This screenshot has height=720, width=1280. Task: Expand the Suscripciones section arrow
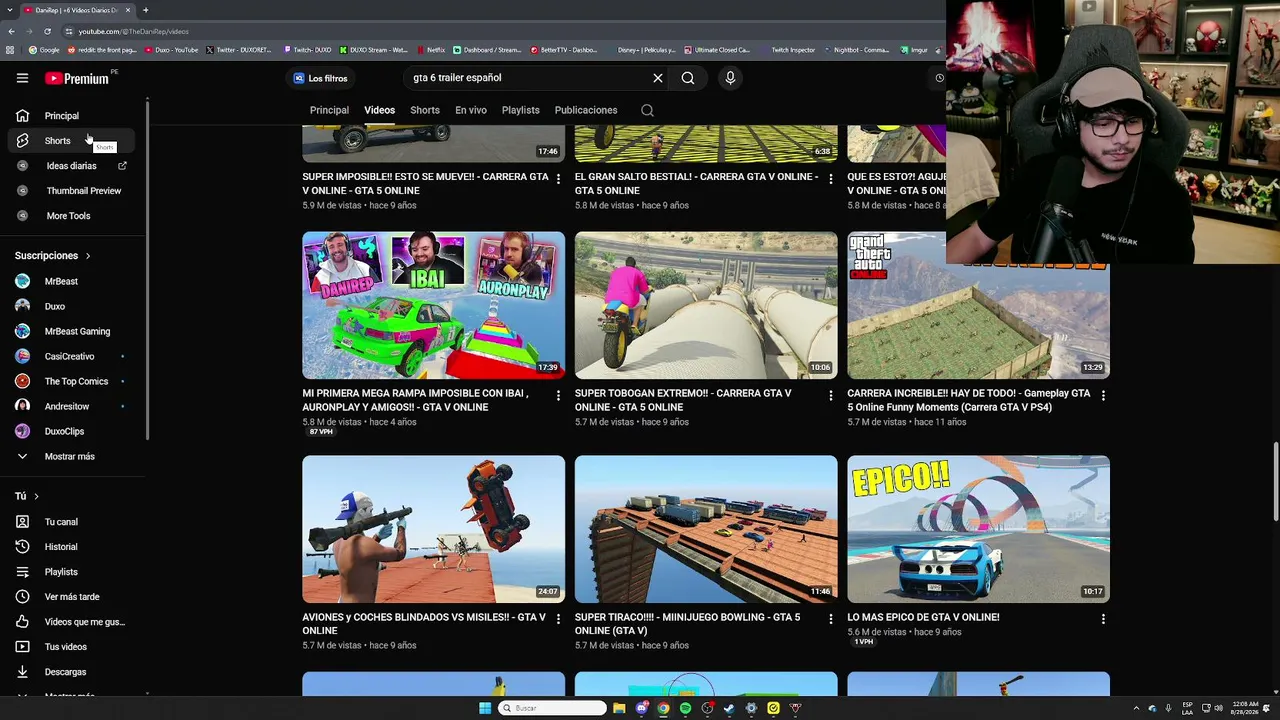coord(88,256)
